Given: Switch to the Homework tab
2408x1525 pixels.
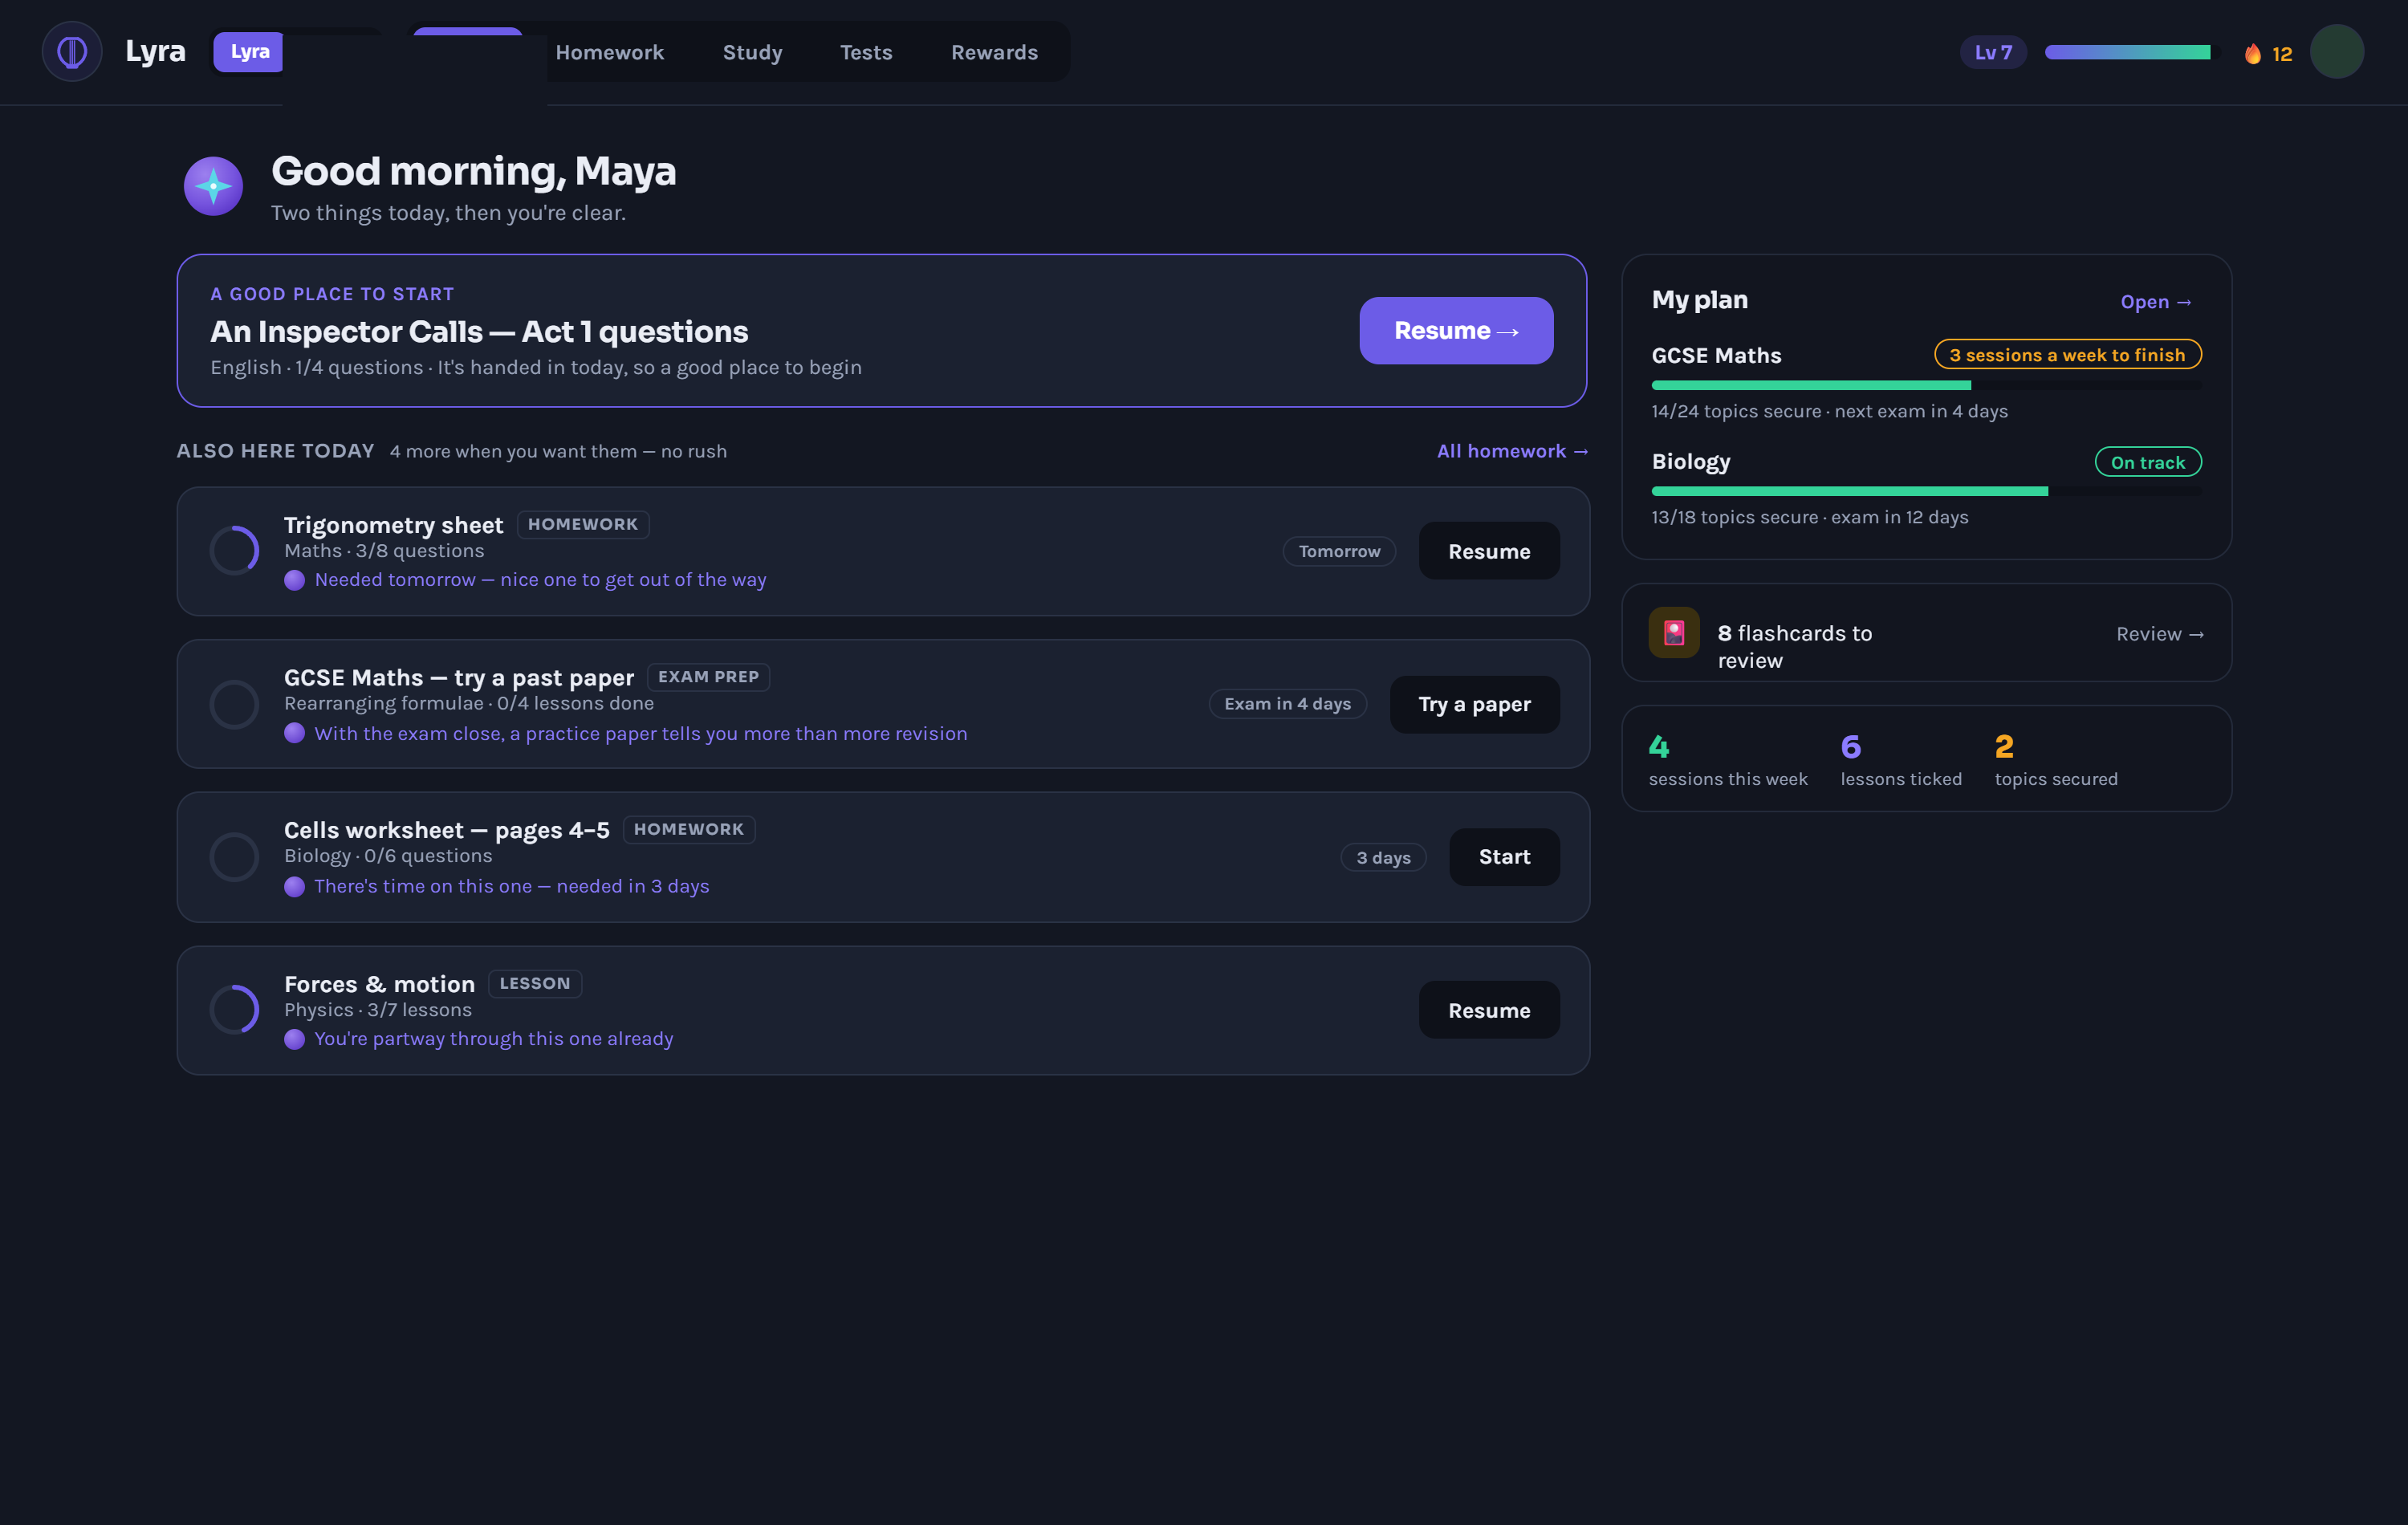Looking at the screenshot, I should tap(610, 53).
